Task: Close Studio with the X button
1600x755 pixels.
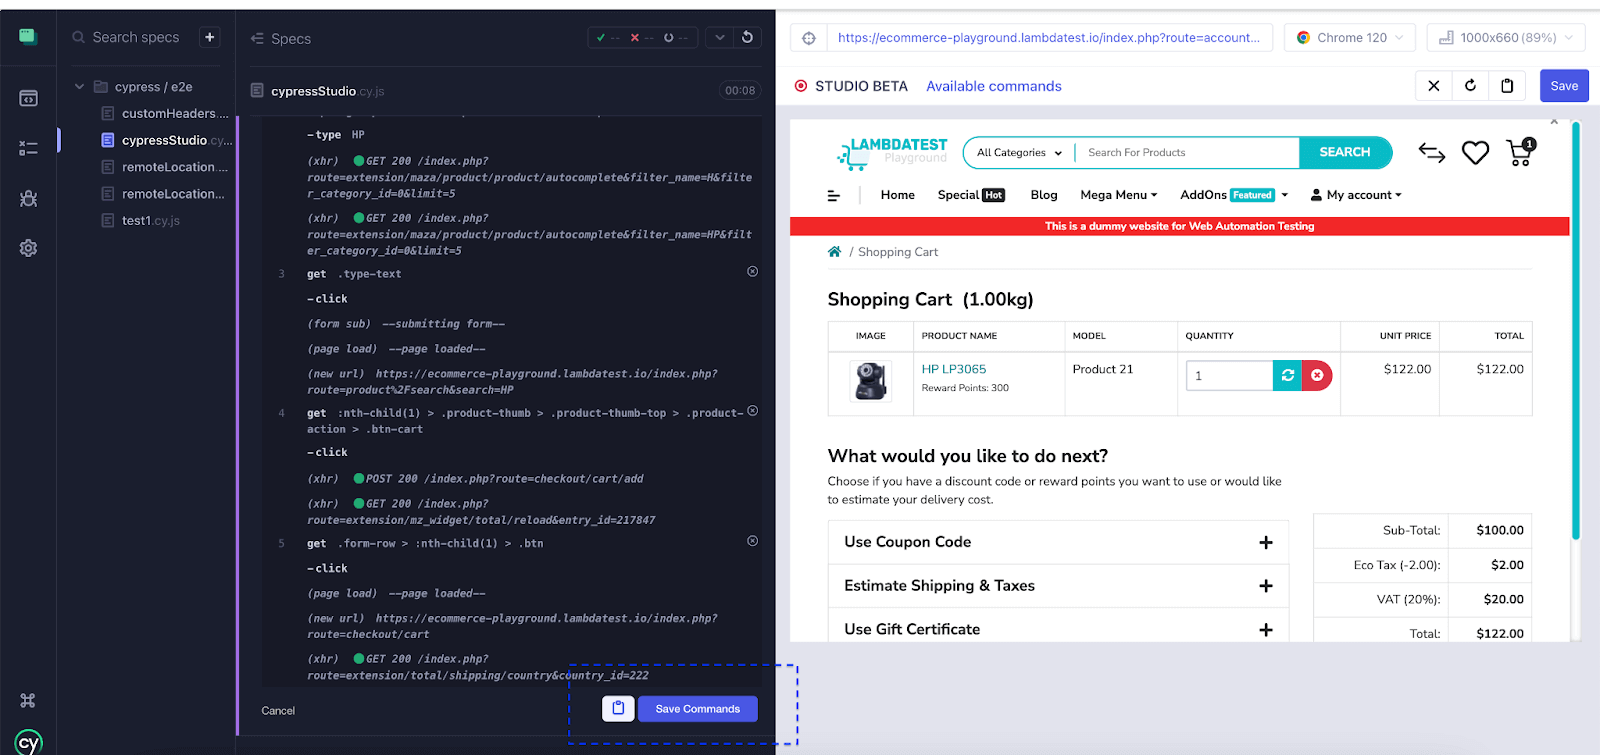Action: click(1433, 86)
